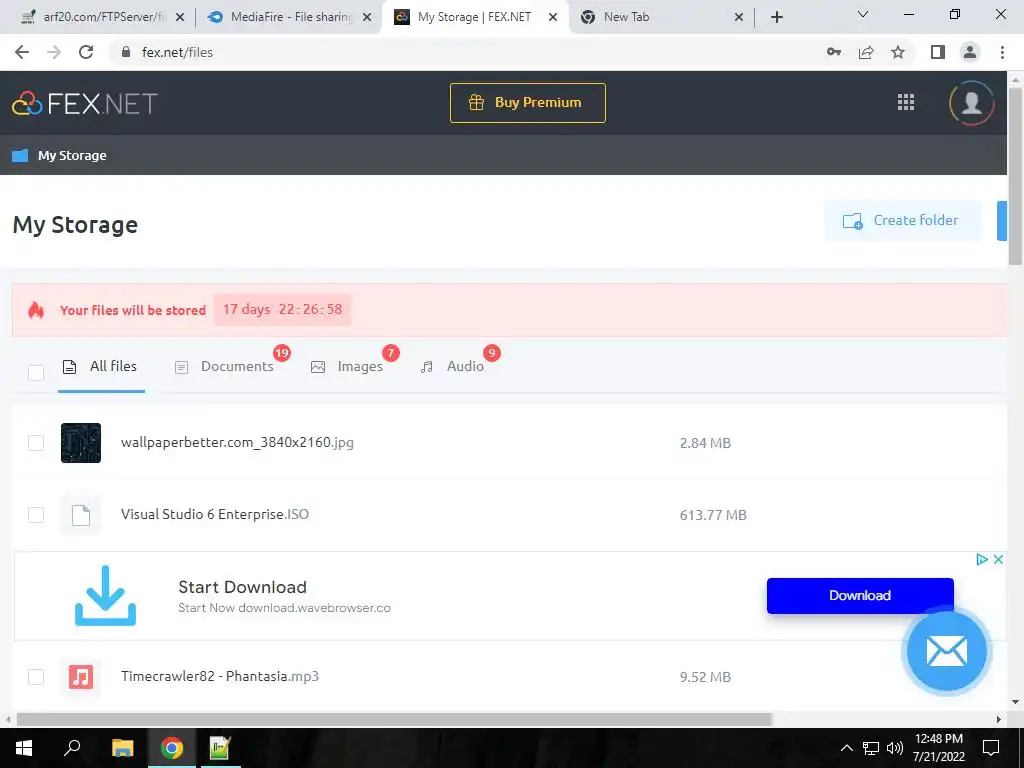Open the Windows Start menu
1024x768 pixels.
(x=24, y=748)
